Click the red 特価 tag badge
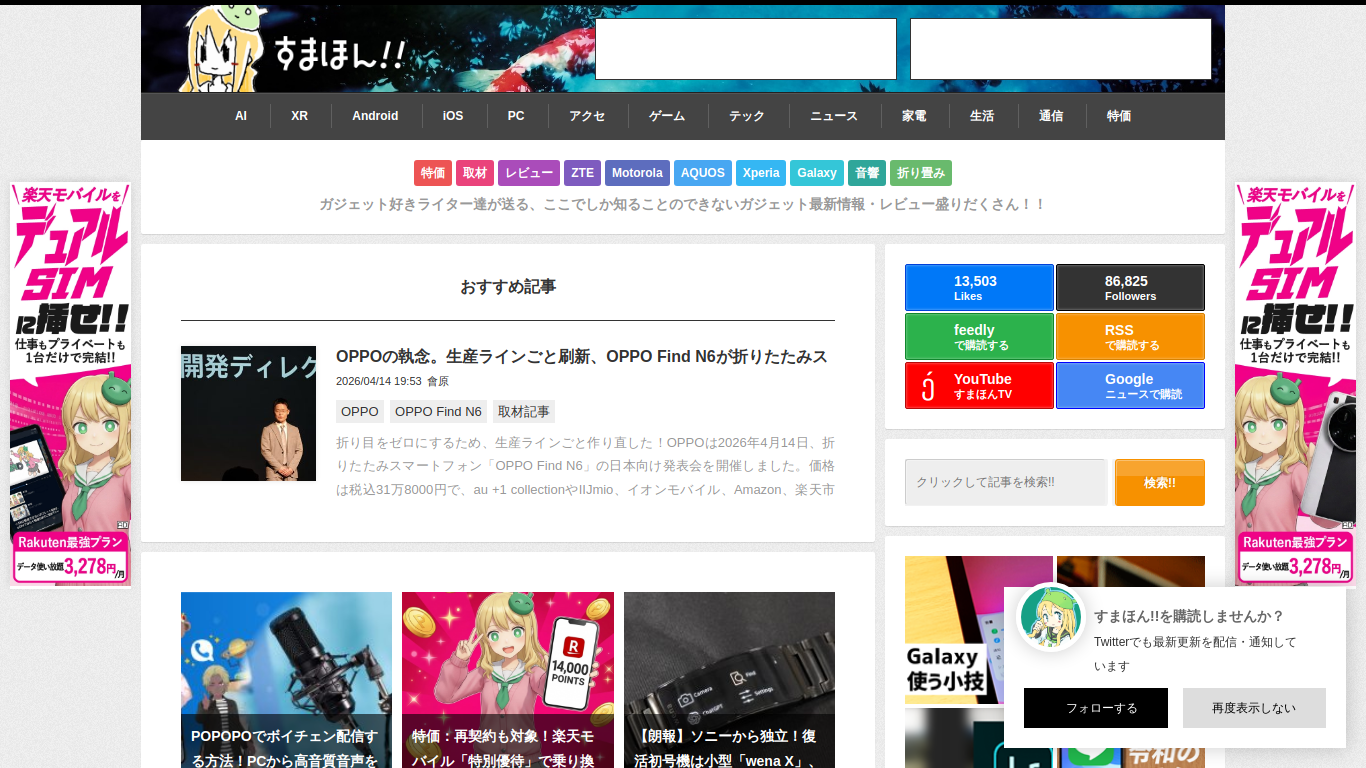Screen dimensions: 1366x768 pos(433,173)
